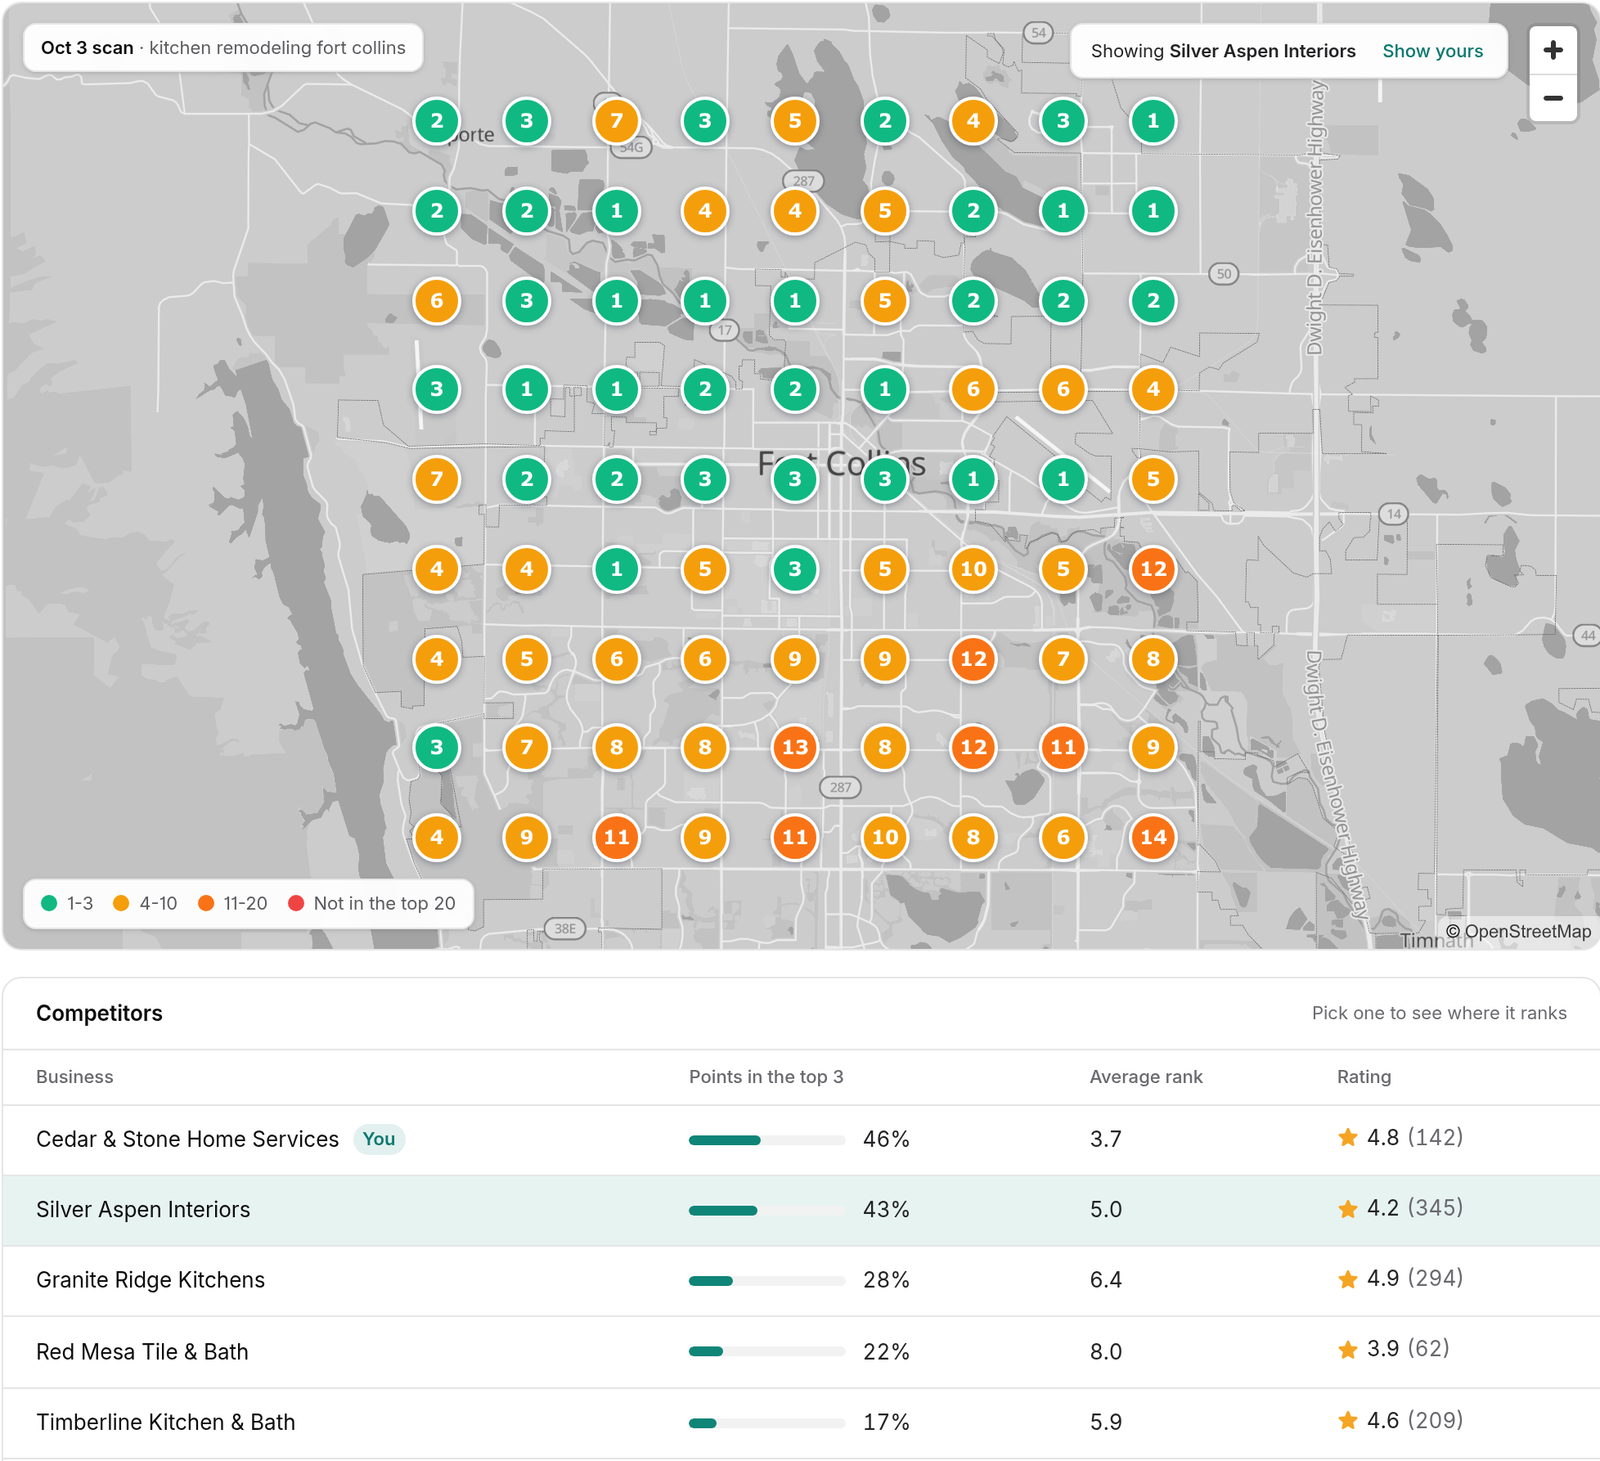Screen dimensions: 1600x1461
Task: Click star icon in Cedar & Stone rating
Action: (1348, 1138)
